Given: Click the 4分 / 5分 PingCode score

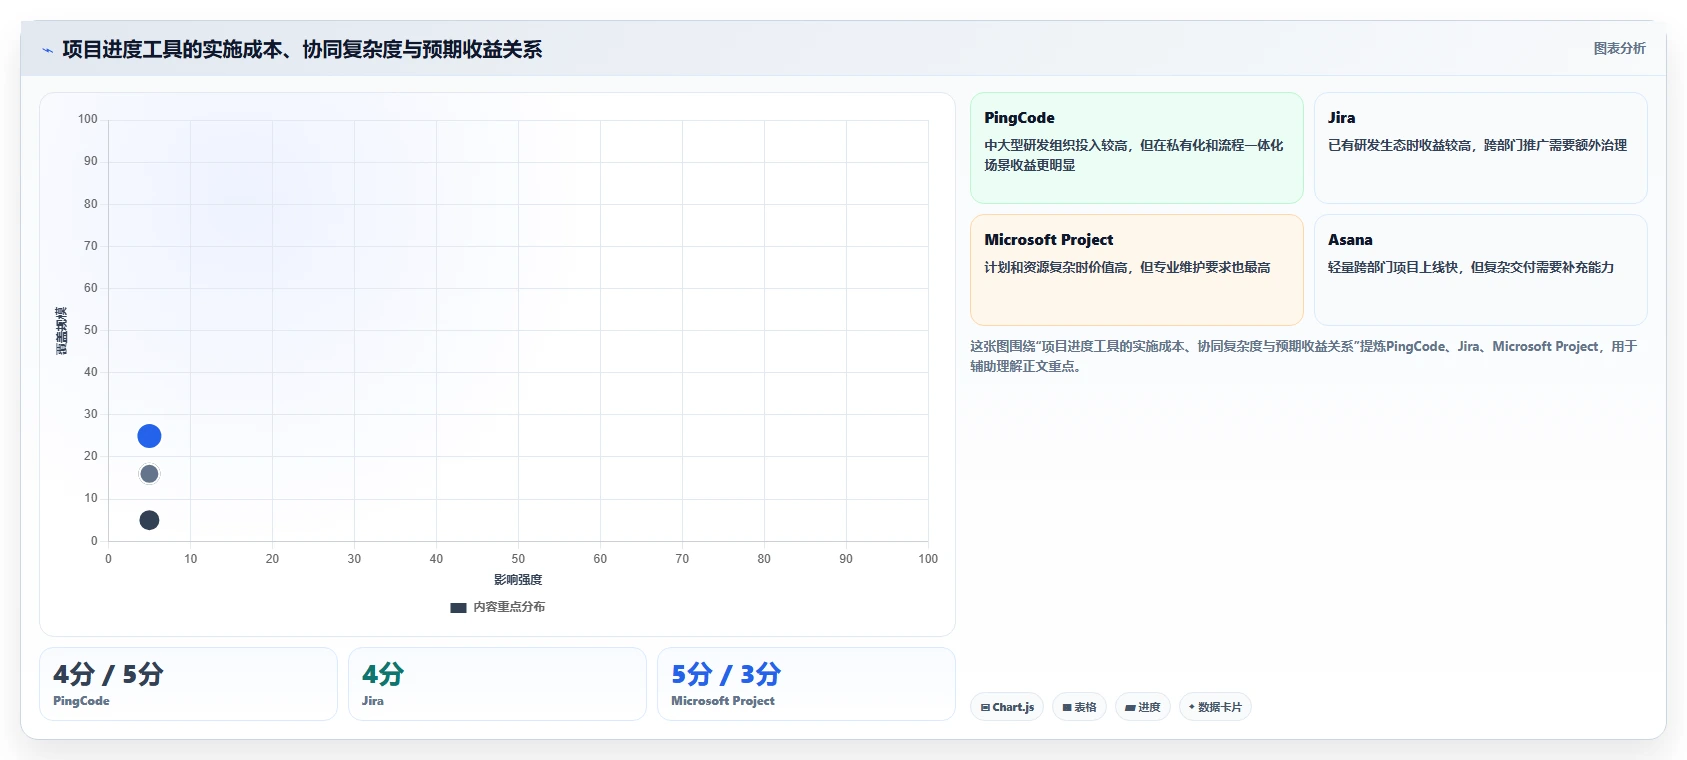Looking at the screenshot, I should (108, 674).
